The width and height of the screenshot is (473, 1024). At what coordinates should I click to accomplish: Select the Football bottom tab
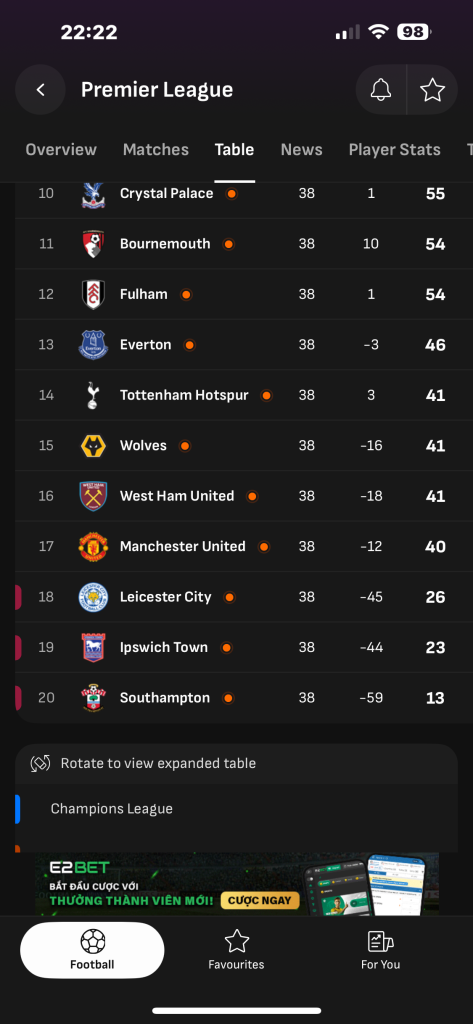92,950
